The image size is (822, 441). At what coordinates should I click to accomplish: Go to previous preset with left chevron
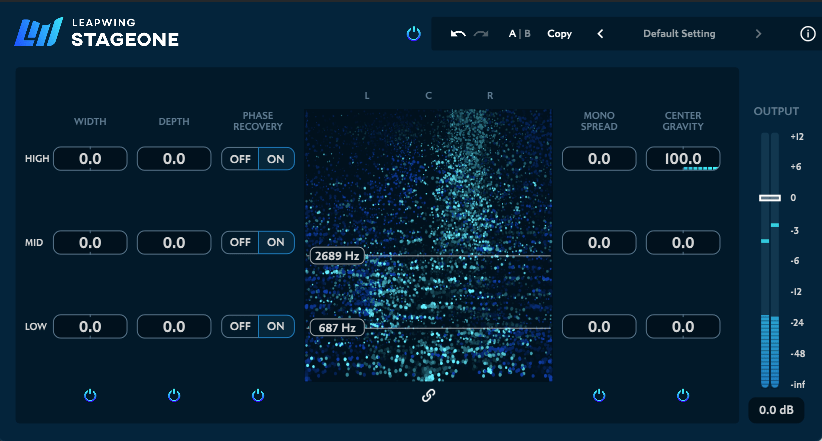coord(600,34)
